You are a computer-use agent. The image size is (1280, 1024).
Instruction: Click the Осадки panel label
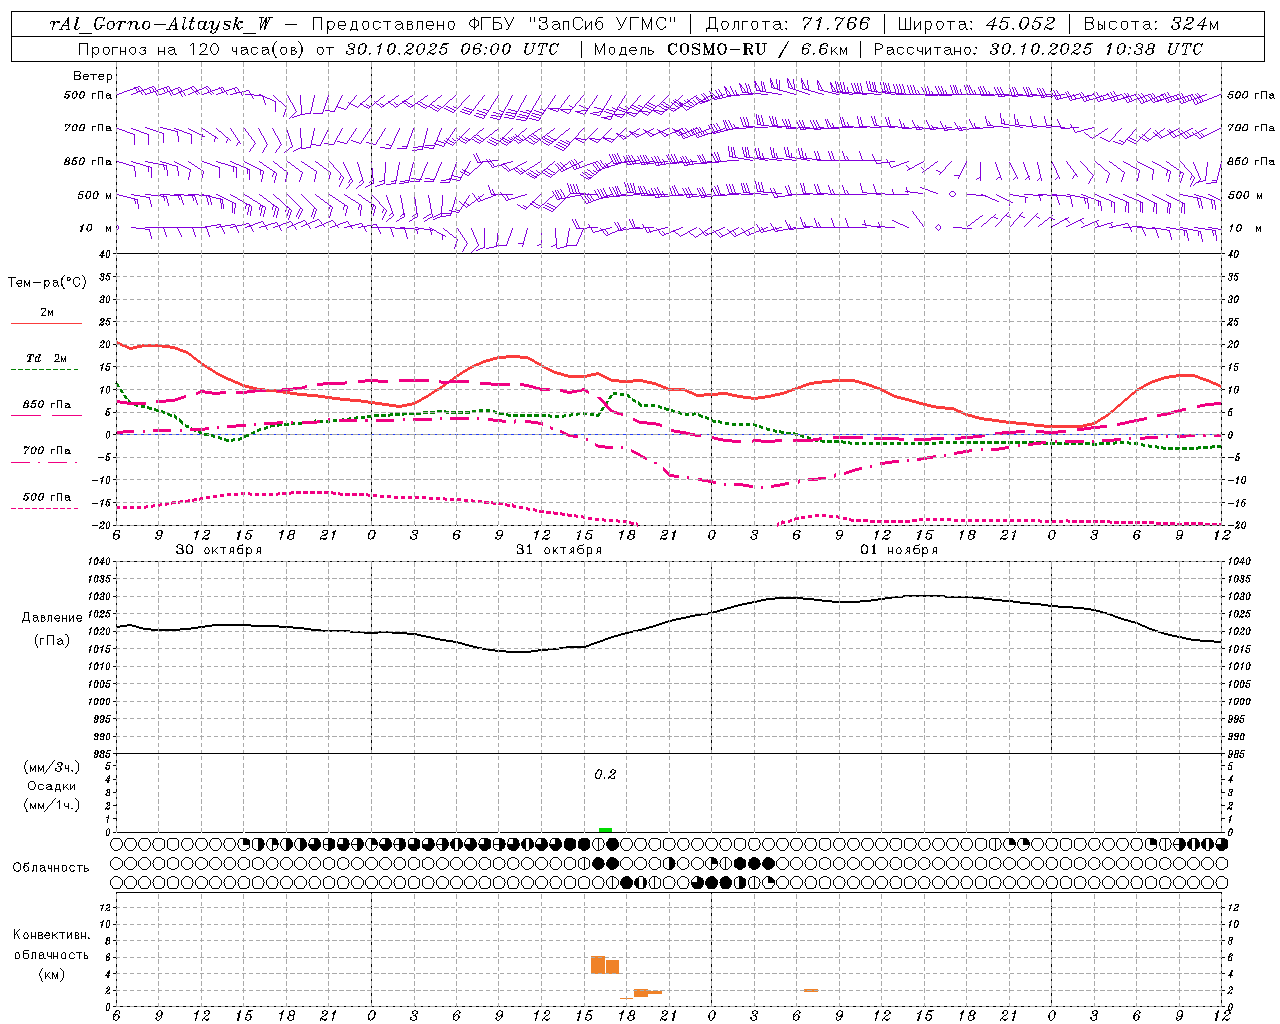coord(51,787)
